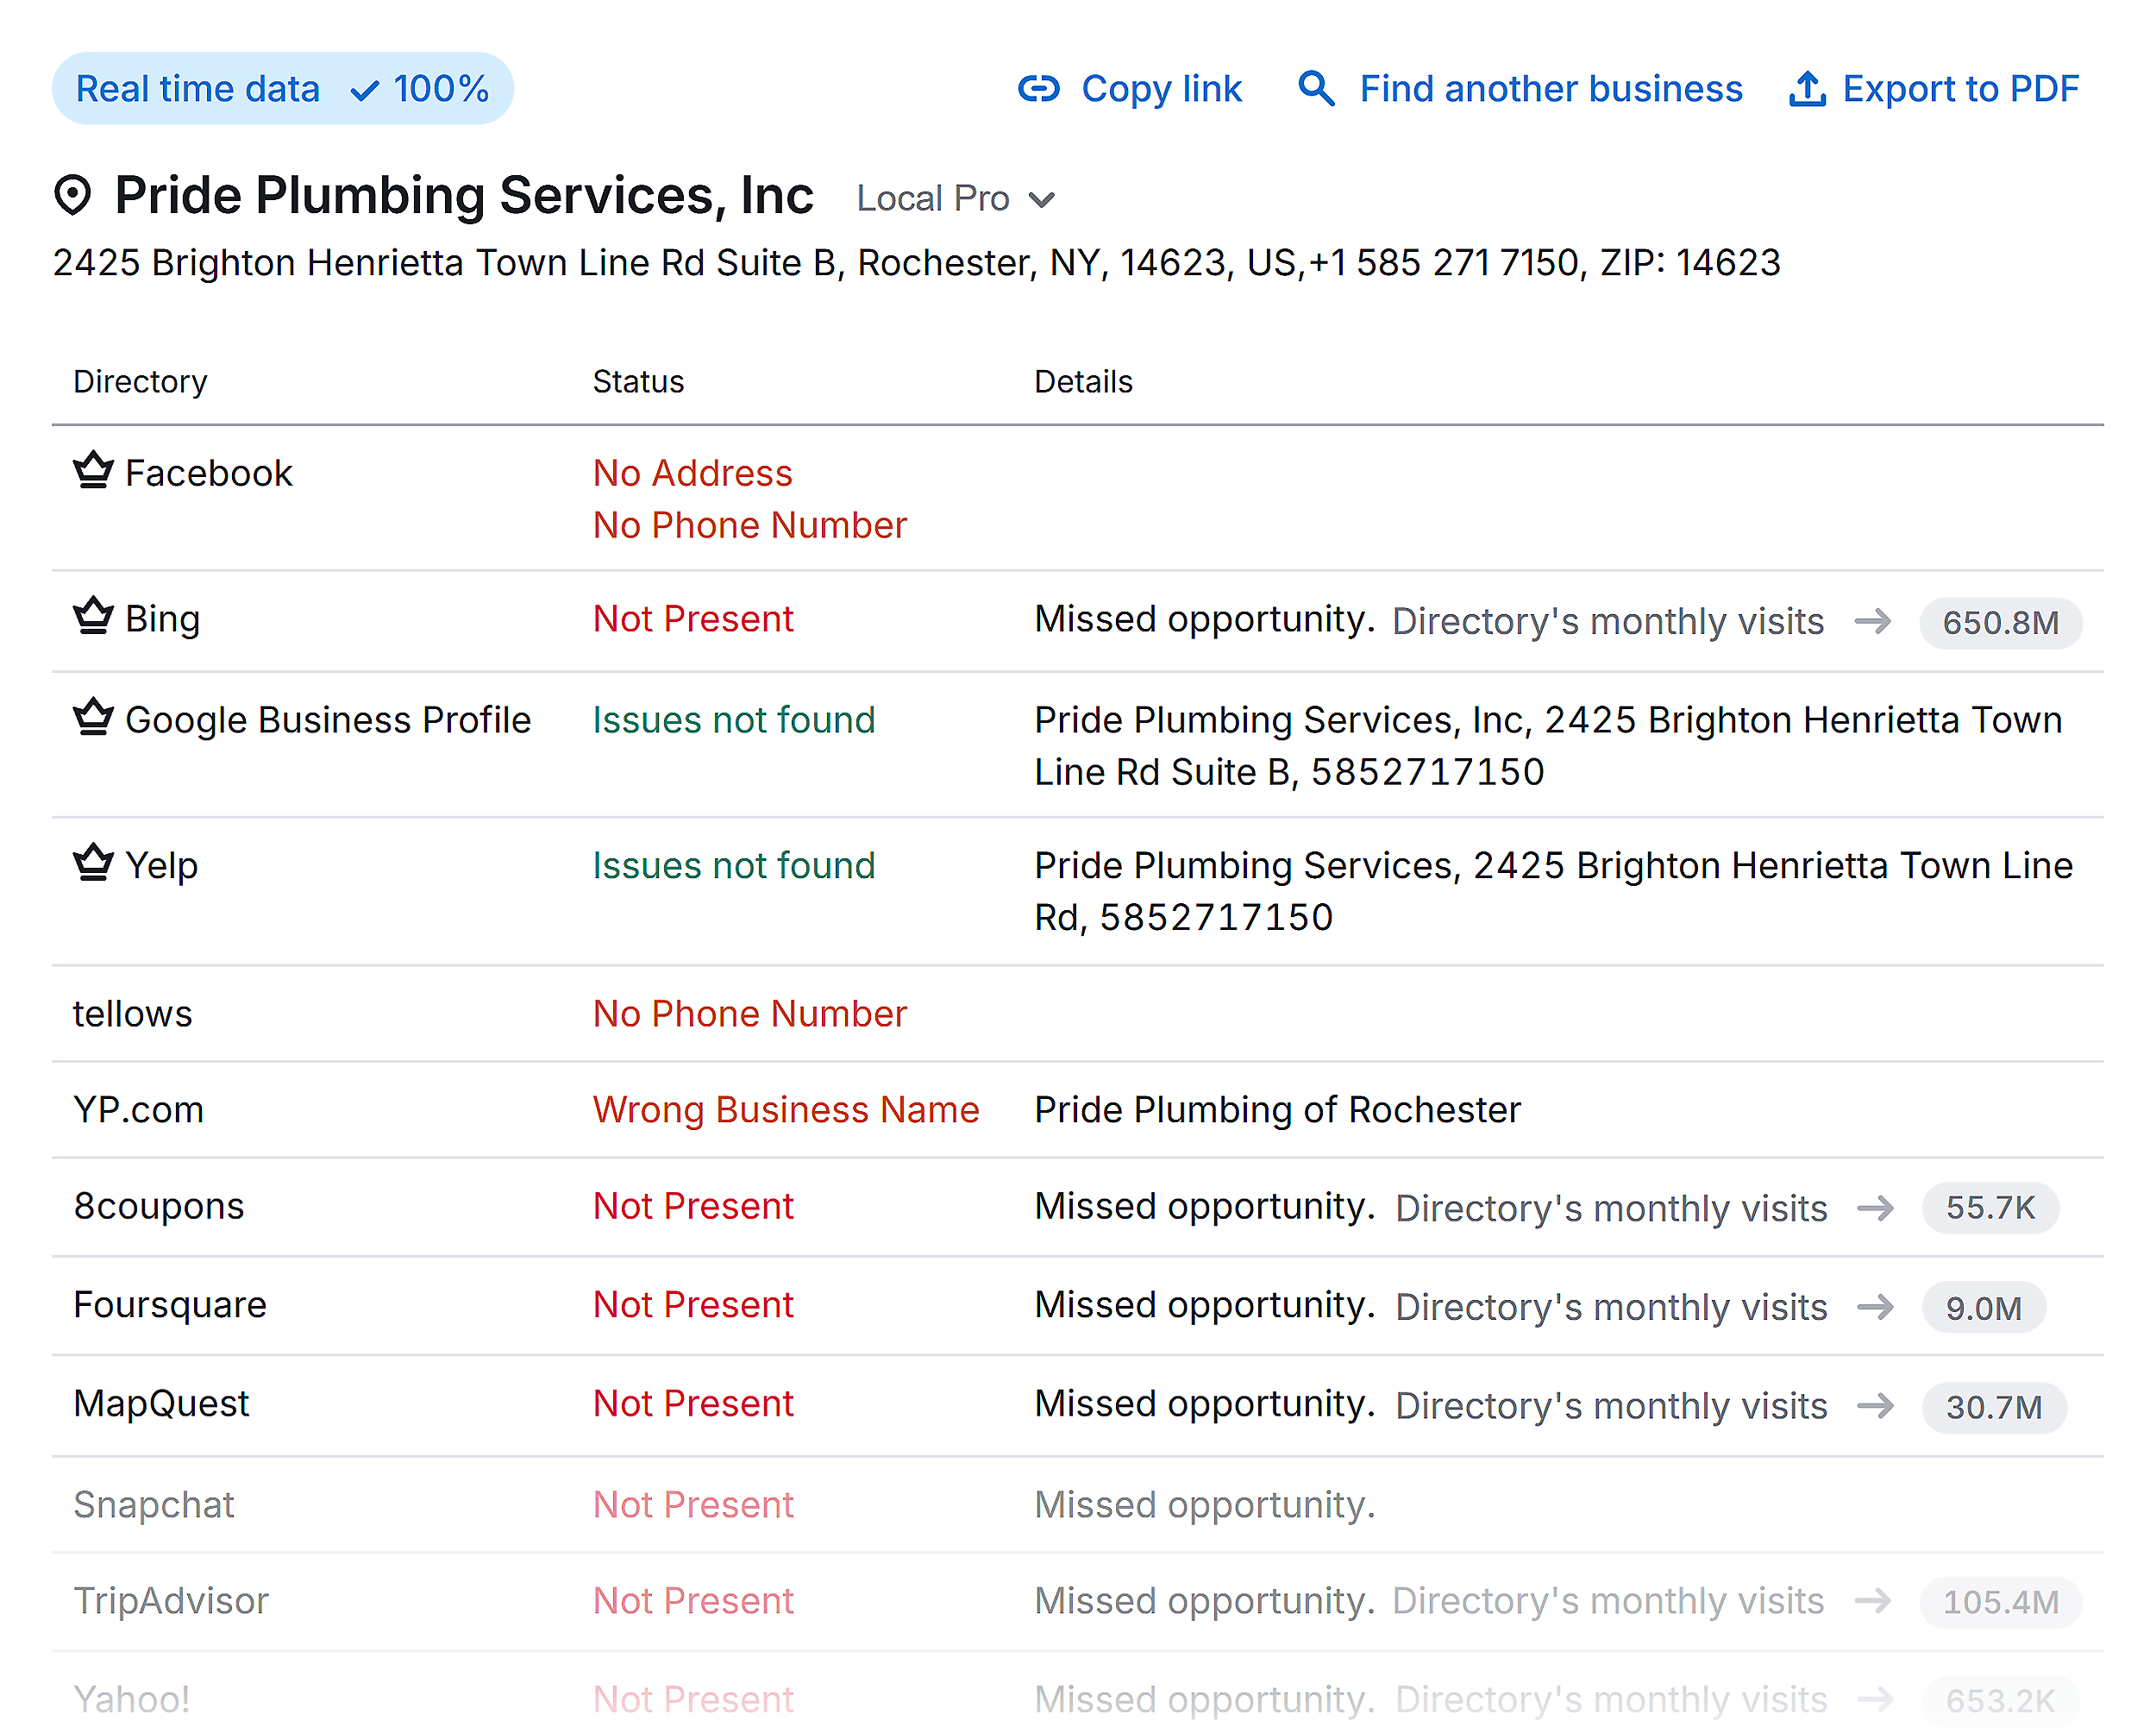Open Directory's monthly visits for 8coupons
The height and width of the screenshot is (1733, 2156).
coord(1608,1207)
